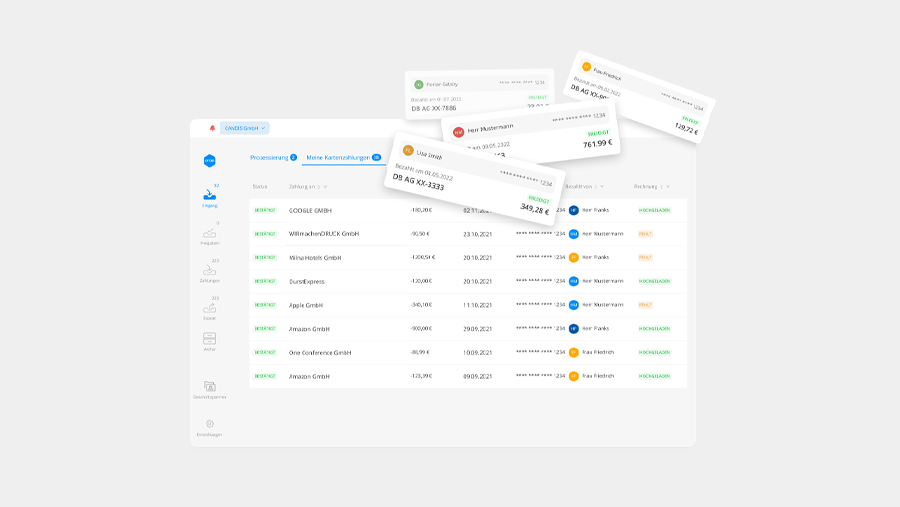Click HOCHGELADEN badge in GOOGLE GMBH row

point(654,210)
